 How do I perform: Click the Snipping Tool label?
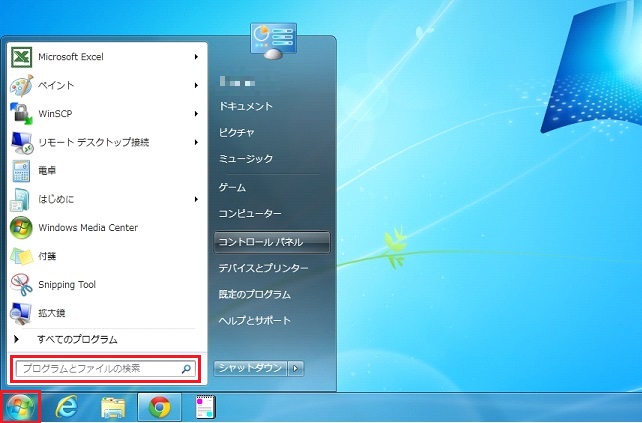(67, 285)
